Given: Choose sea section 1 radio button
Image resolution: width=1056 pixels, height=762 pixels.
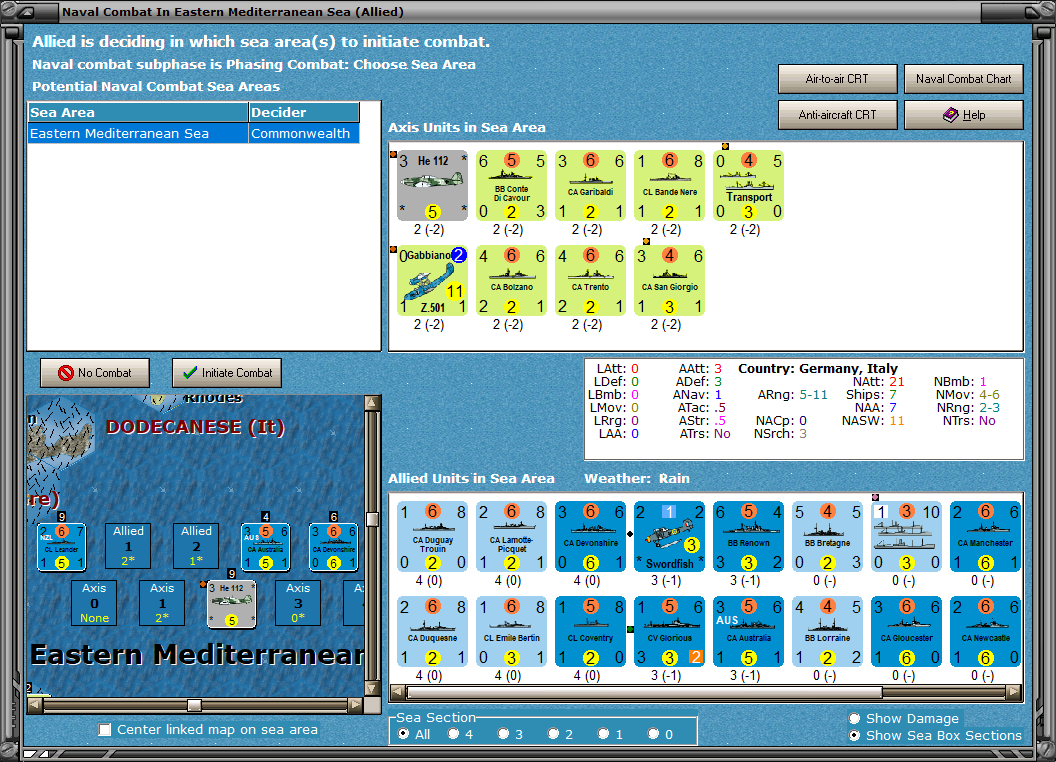Looking at the screenshot, I should tap(603, 734).
